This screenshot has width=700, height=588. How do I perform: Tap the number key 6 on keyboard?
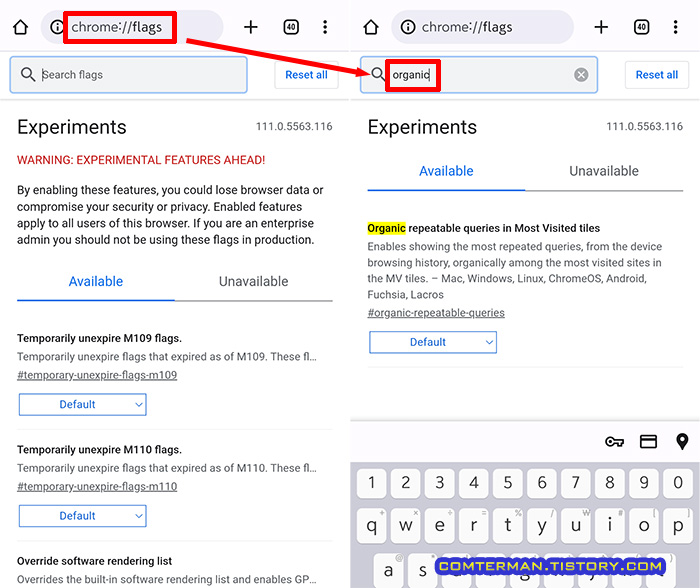coord(542,483)
